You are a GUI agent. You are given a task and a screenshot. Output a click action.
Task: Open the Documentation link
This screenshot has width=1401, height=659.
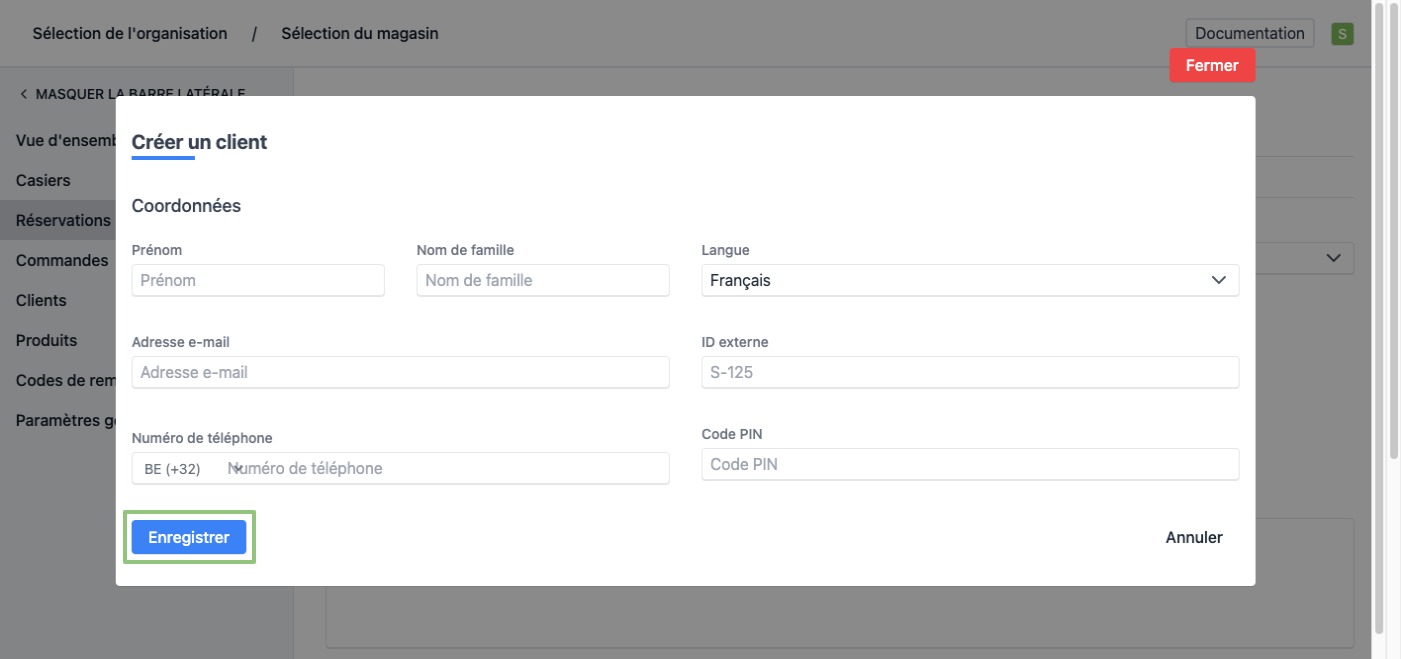[x=1249, y=33]
